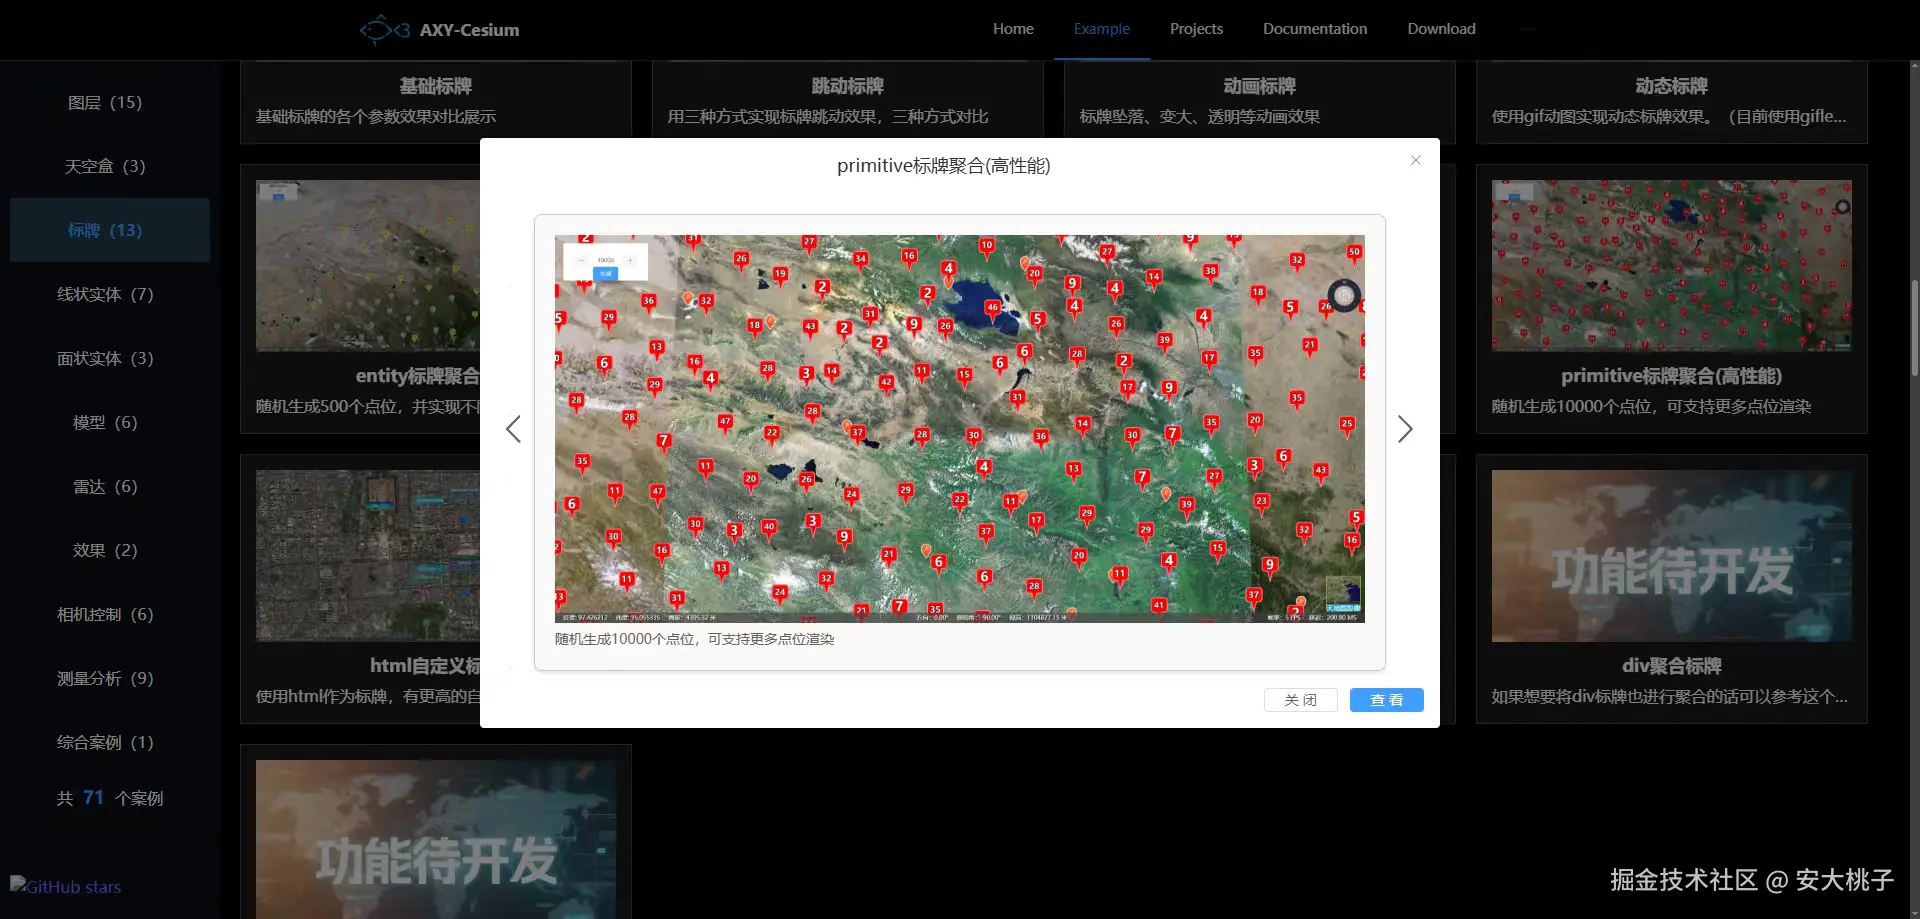The width and height of the screenshot is (1920, 919).
Task: Close the dialog with the X icon
Action: (x=1415, y=160)
